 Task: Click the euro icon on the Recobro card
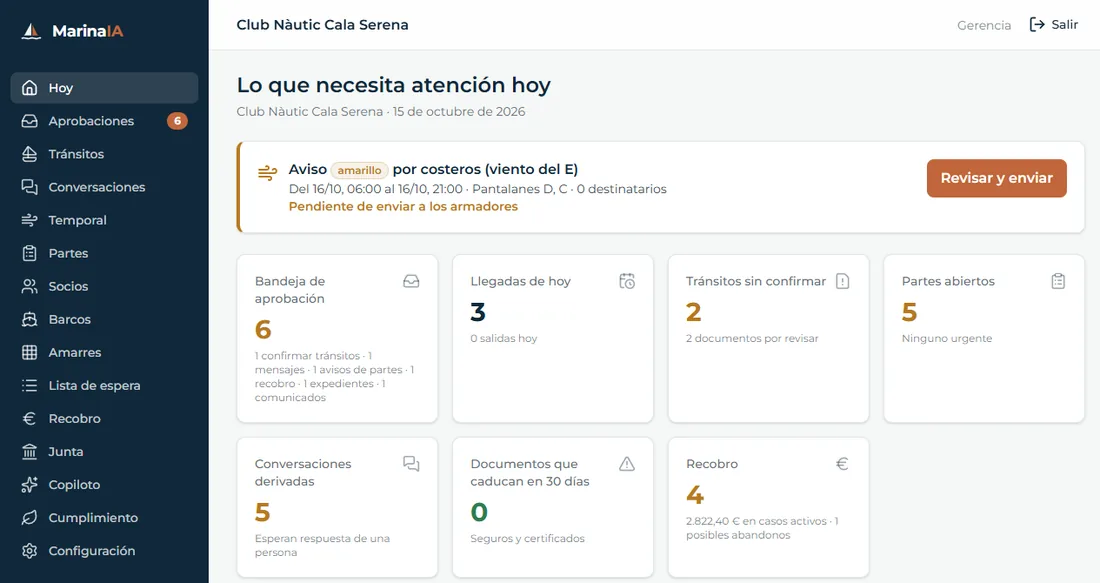(x=843, y=464)
